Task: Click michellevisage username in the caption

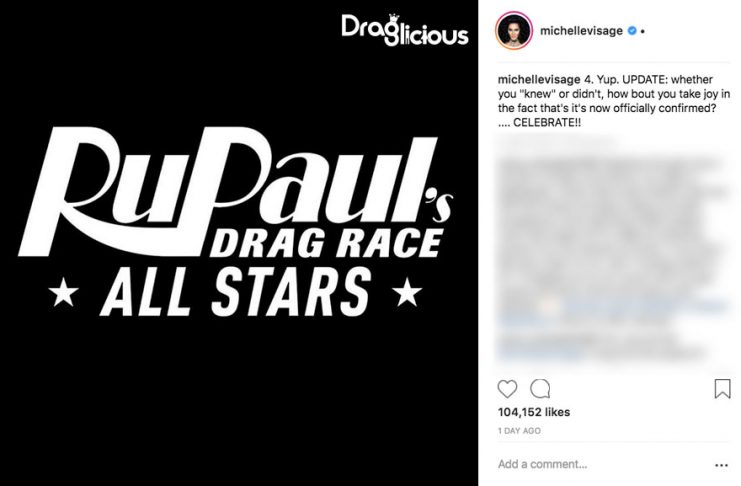Action: pyautogui.click(x=539, y=79)
